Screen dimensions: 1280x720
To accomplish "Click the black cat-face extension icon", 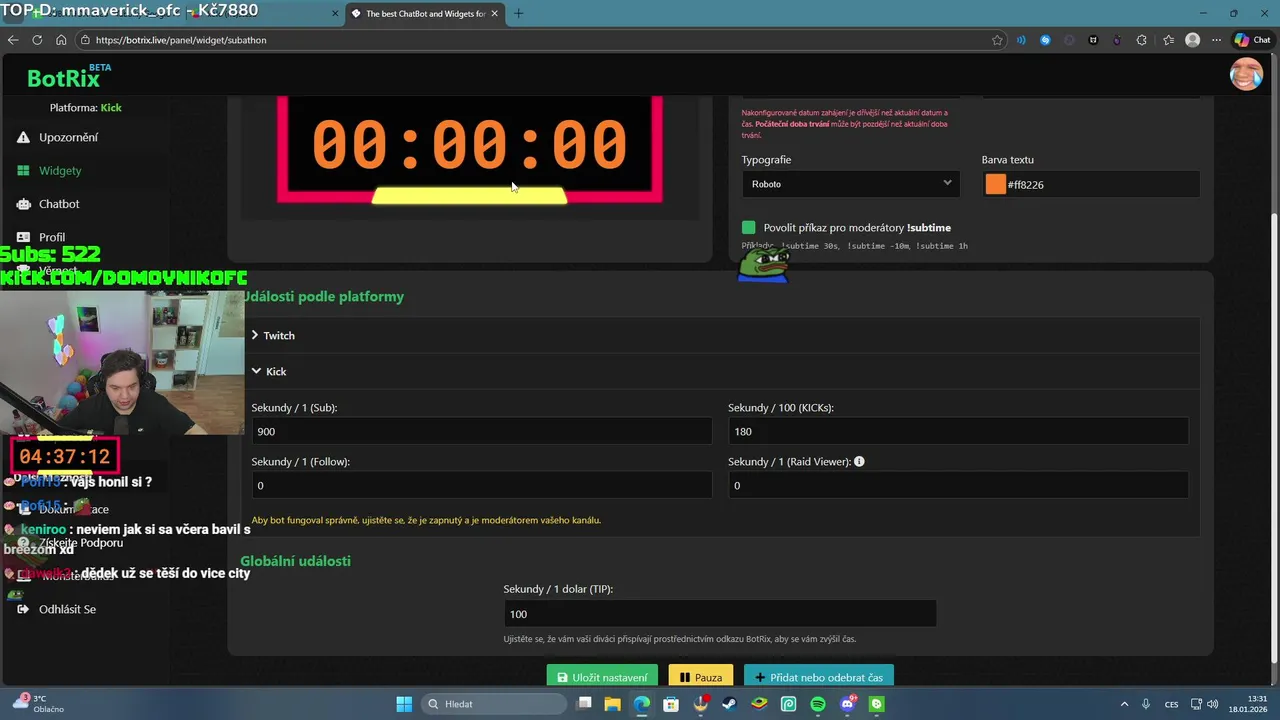I will pyautogui.click(x=1093, y=40).
